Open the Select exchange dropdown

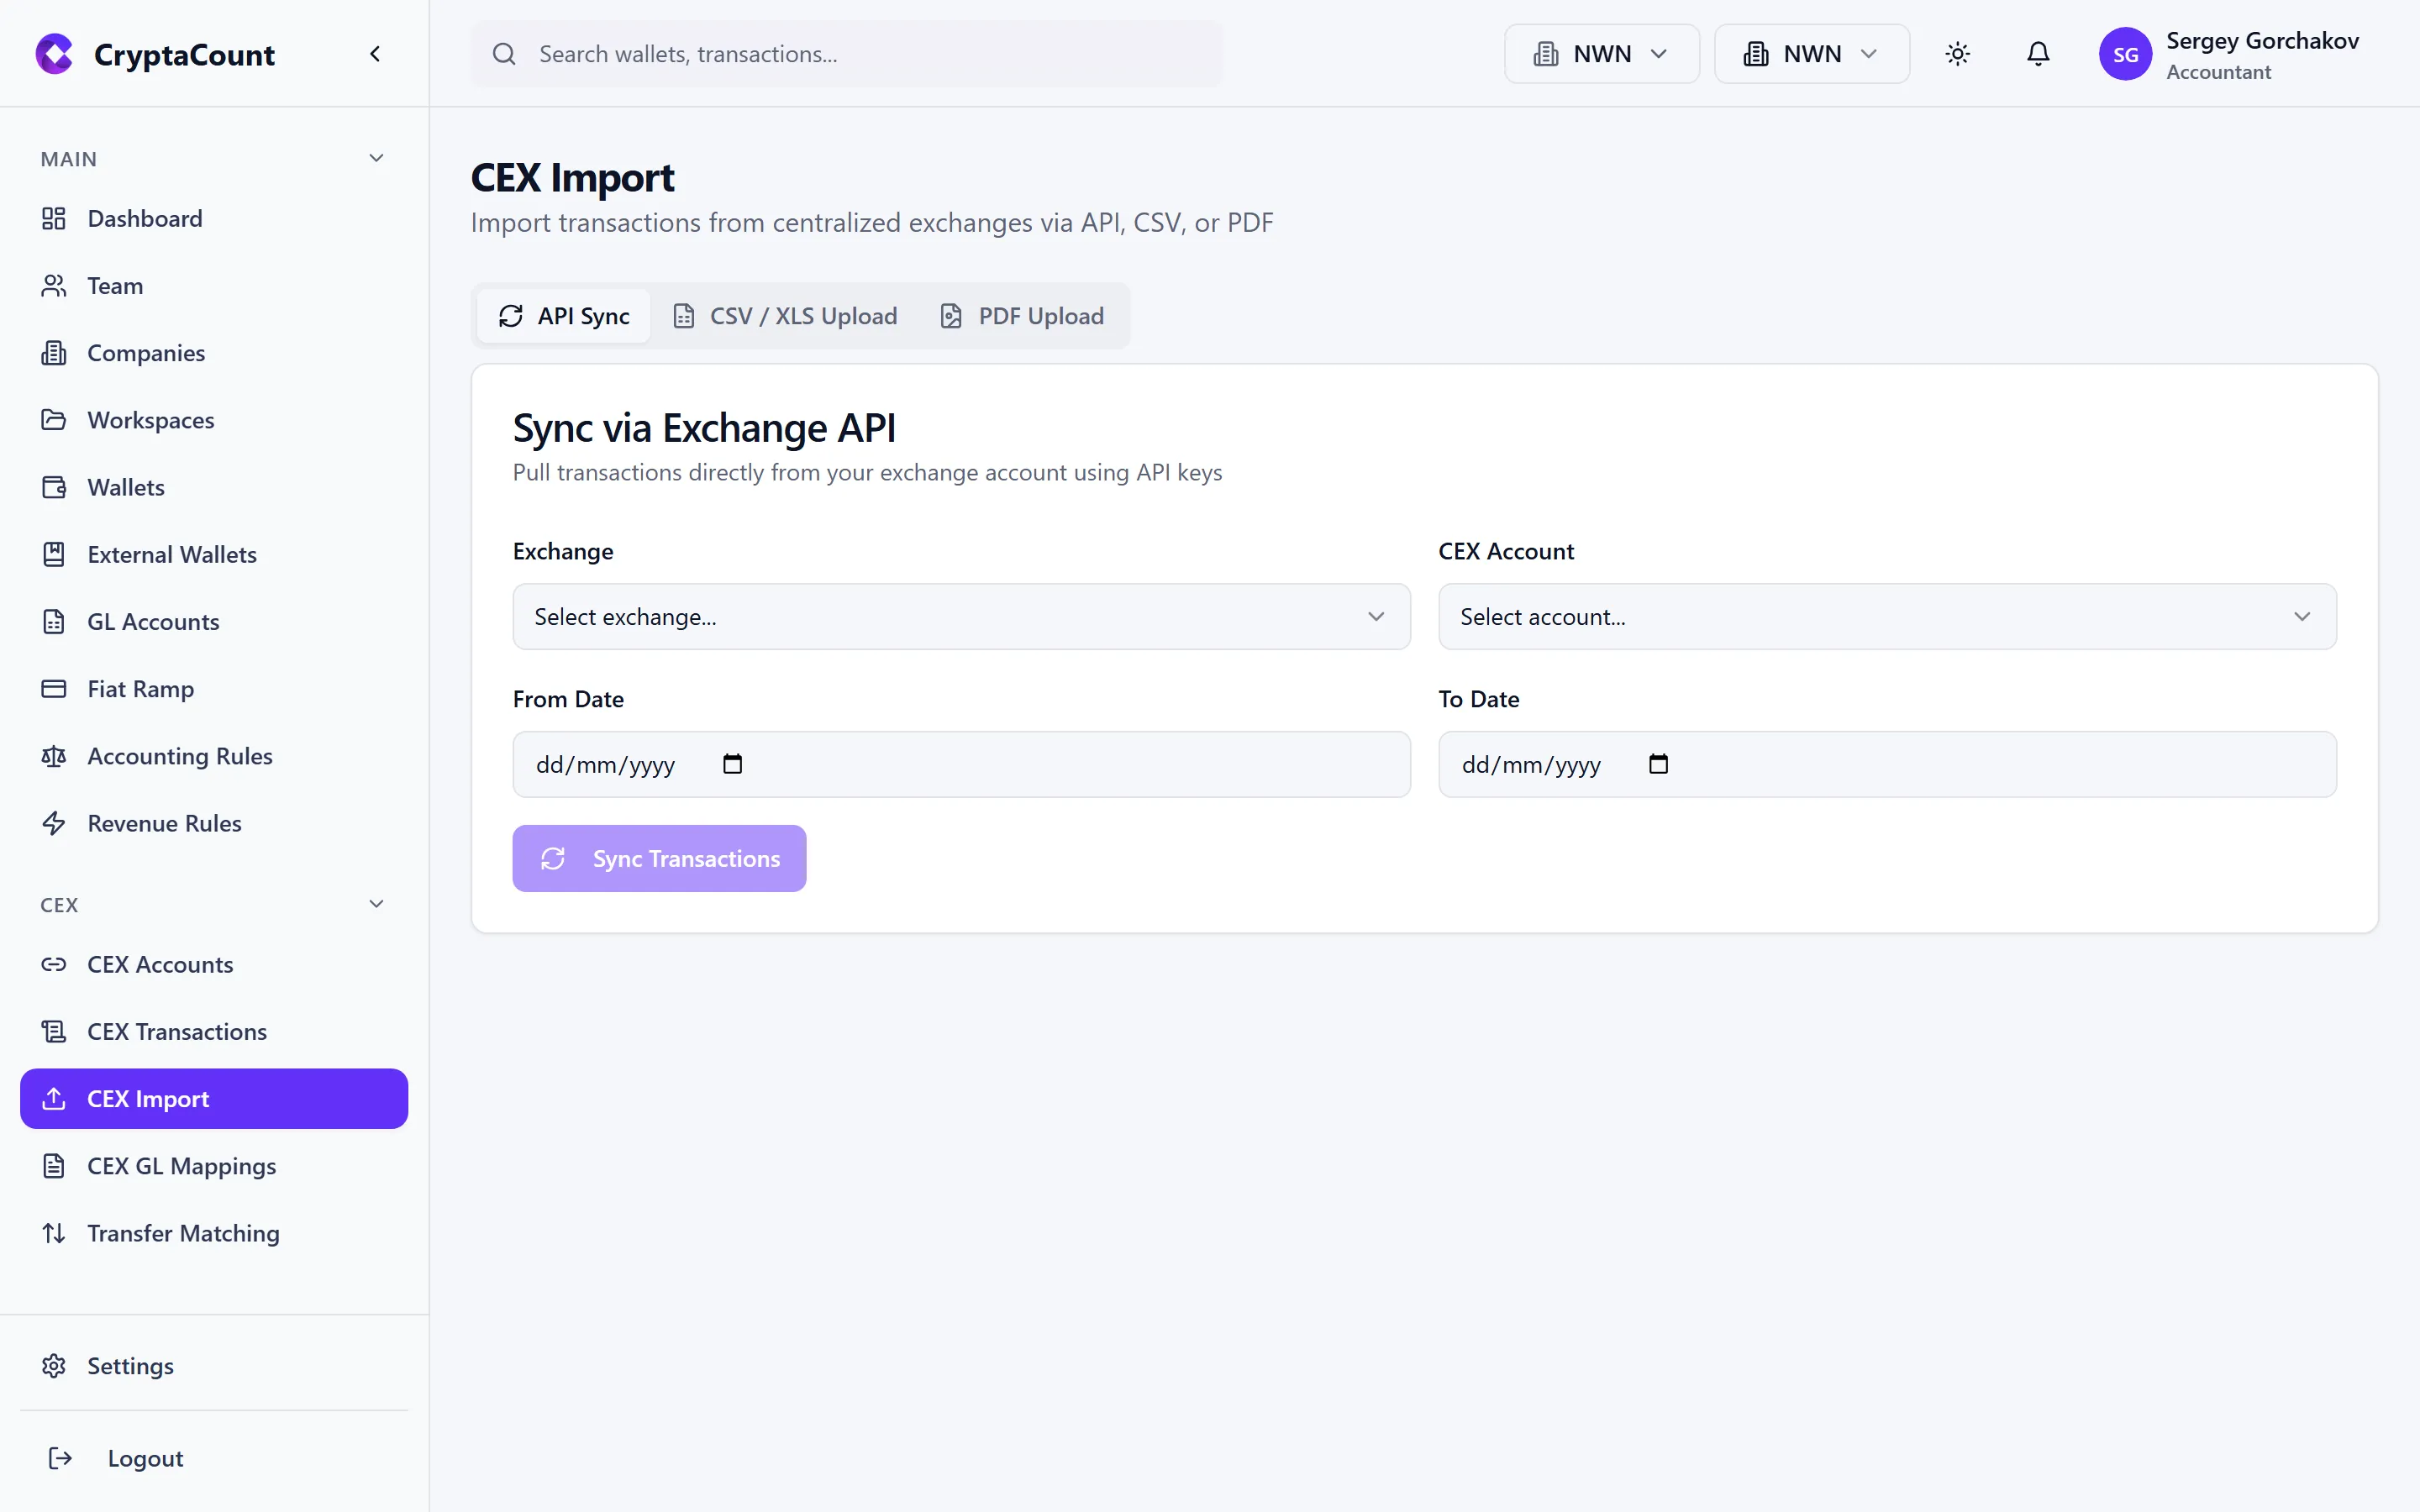click(960, 616)
